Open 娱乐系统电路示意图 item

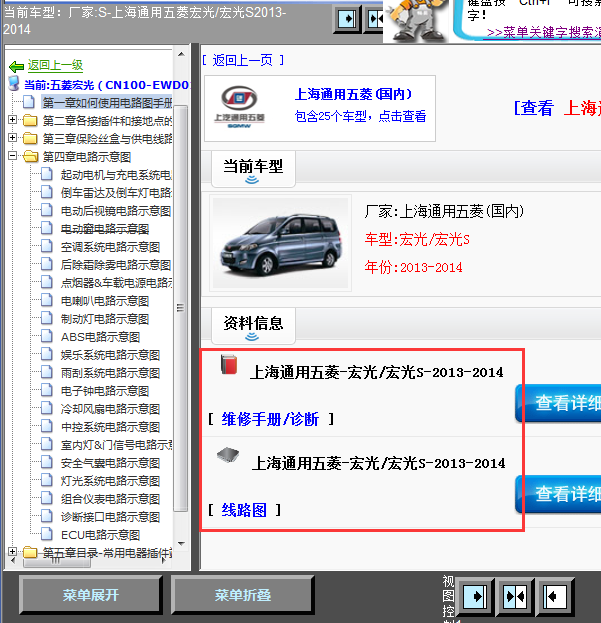(x=110, y=355)
